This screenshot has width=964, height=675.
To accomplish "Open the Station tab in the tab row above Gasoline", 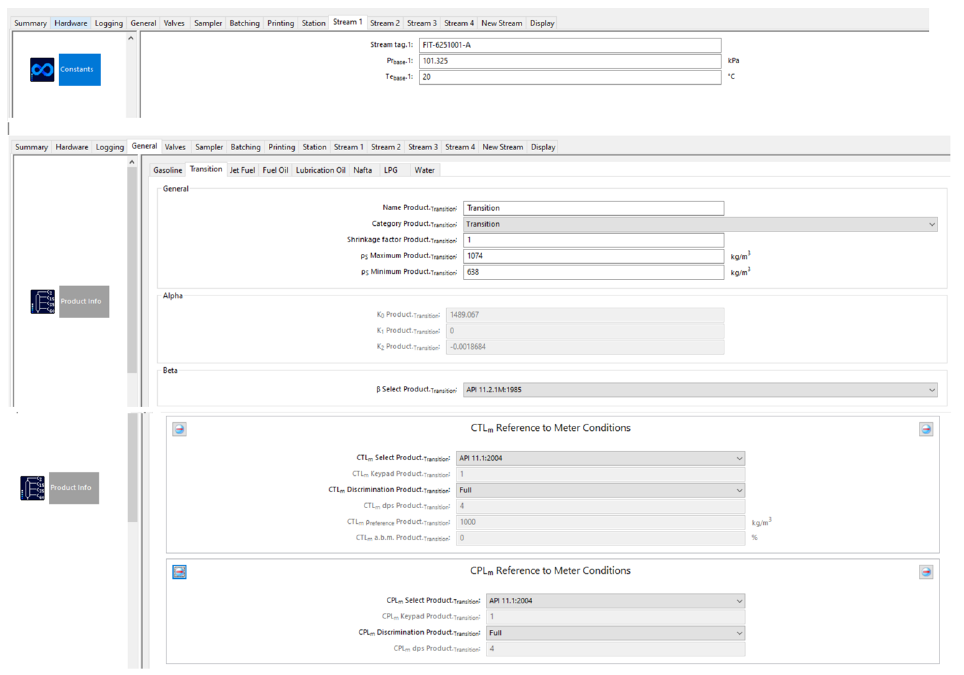I will pyautogui.click(x=314, y=148).
